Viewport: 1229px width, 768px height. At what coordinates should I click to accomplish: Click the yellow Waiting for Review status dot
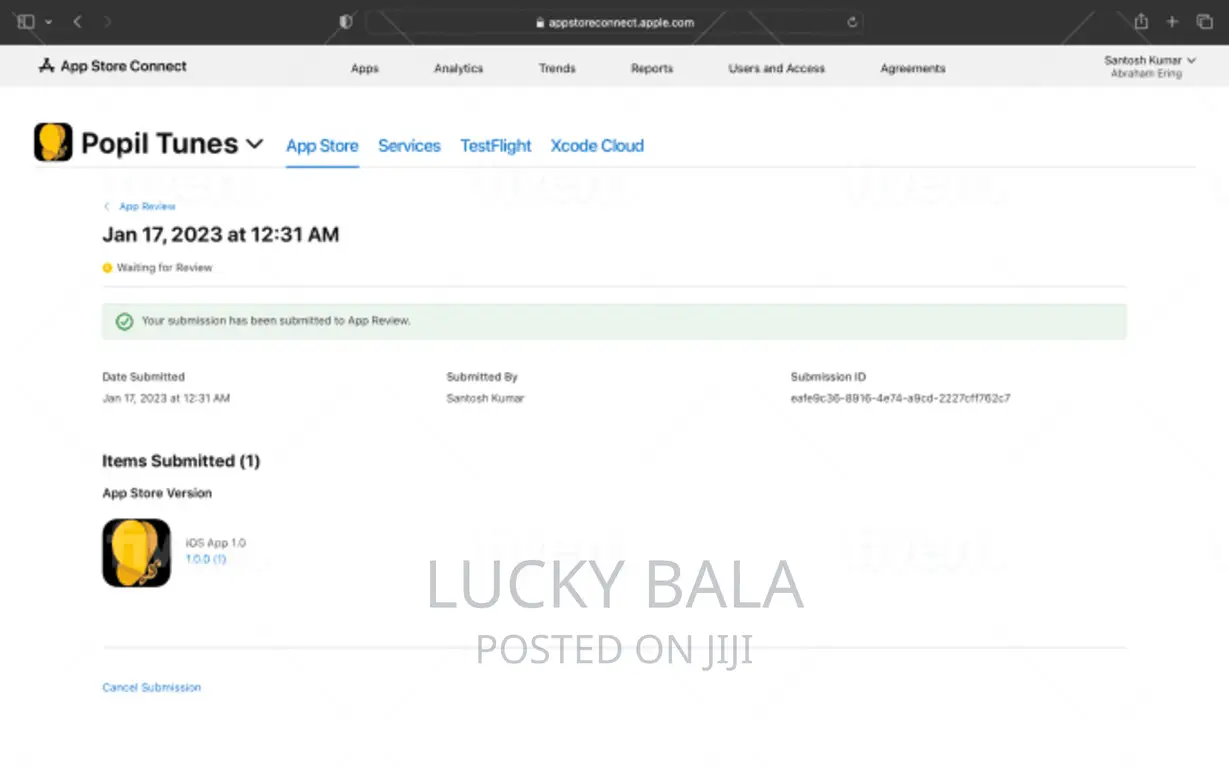pyautogui.click(x=107, y=268)
